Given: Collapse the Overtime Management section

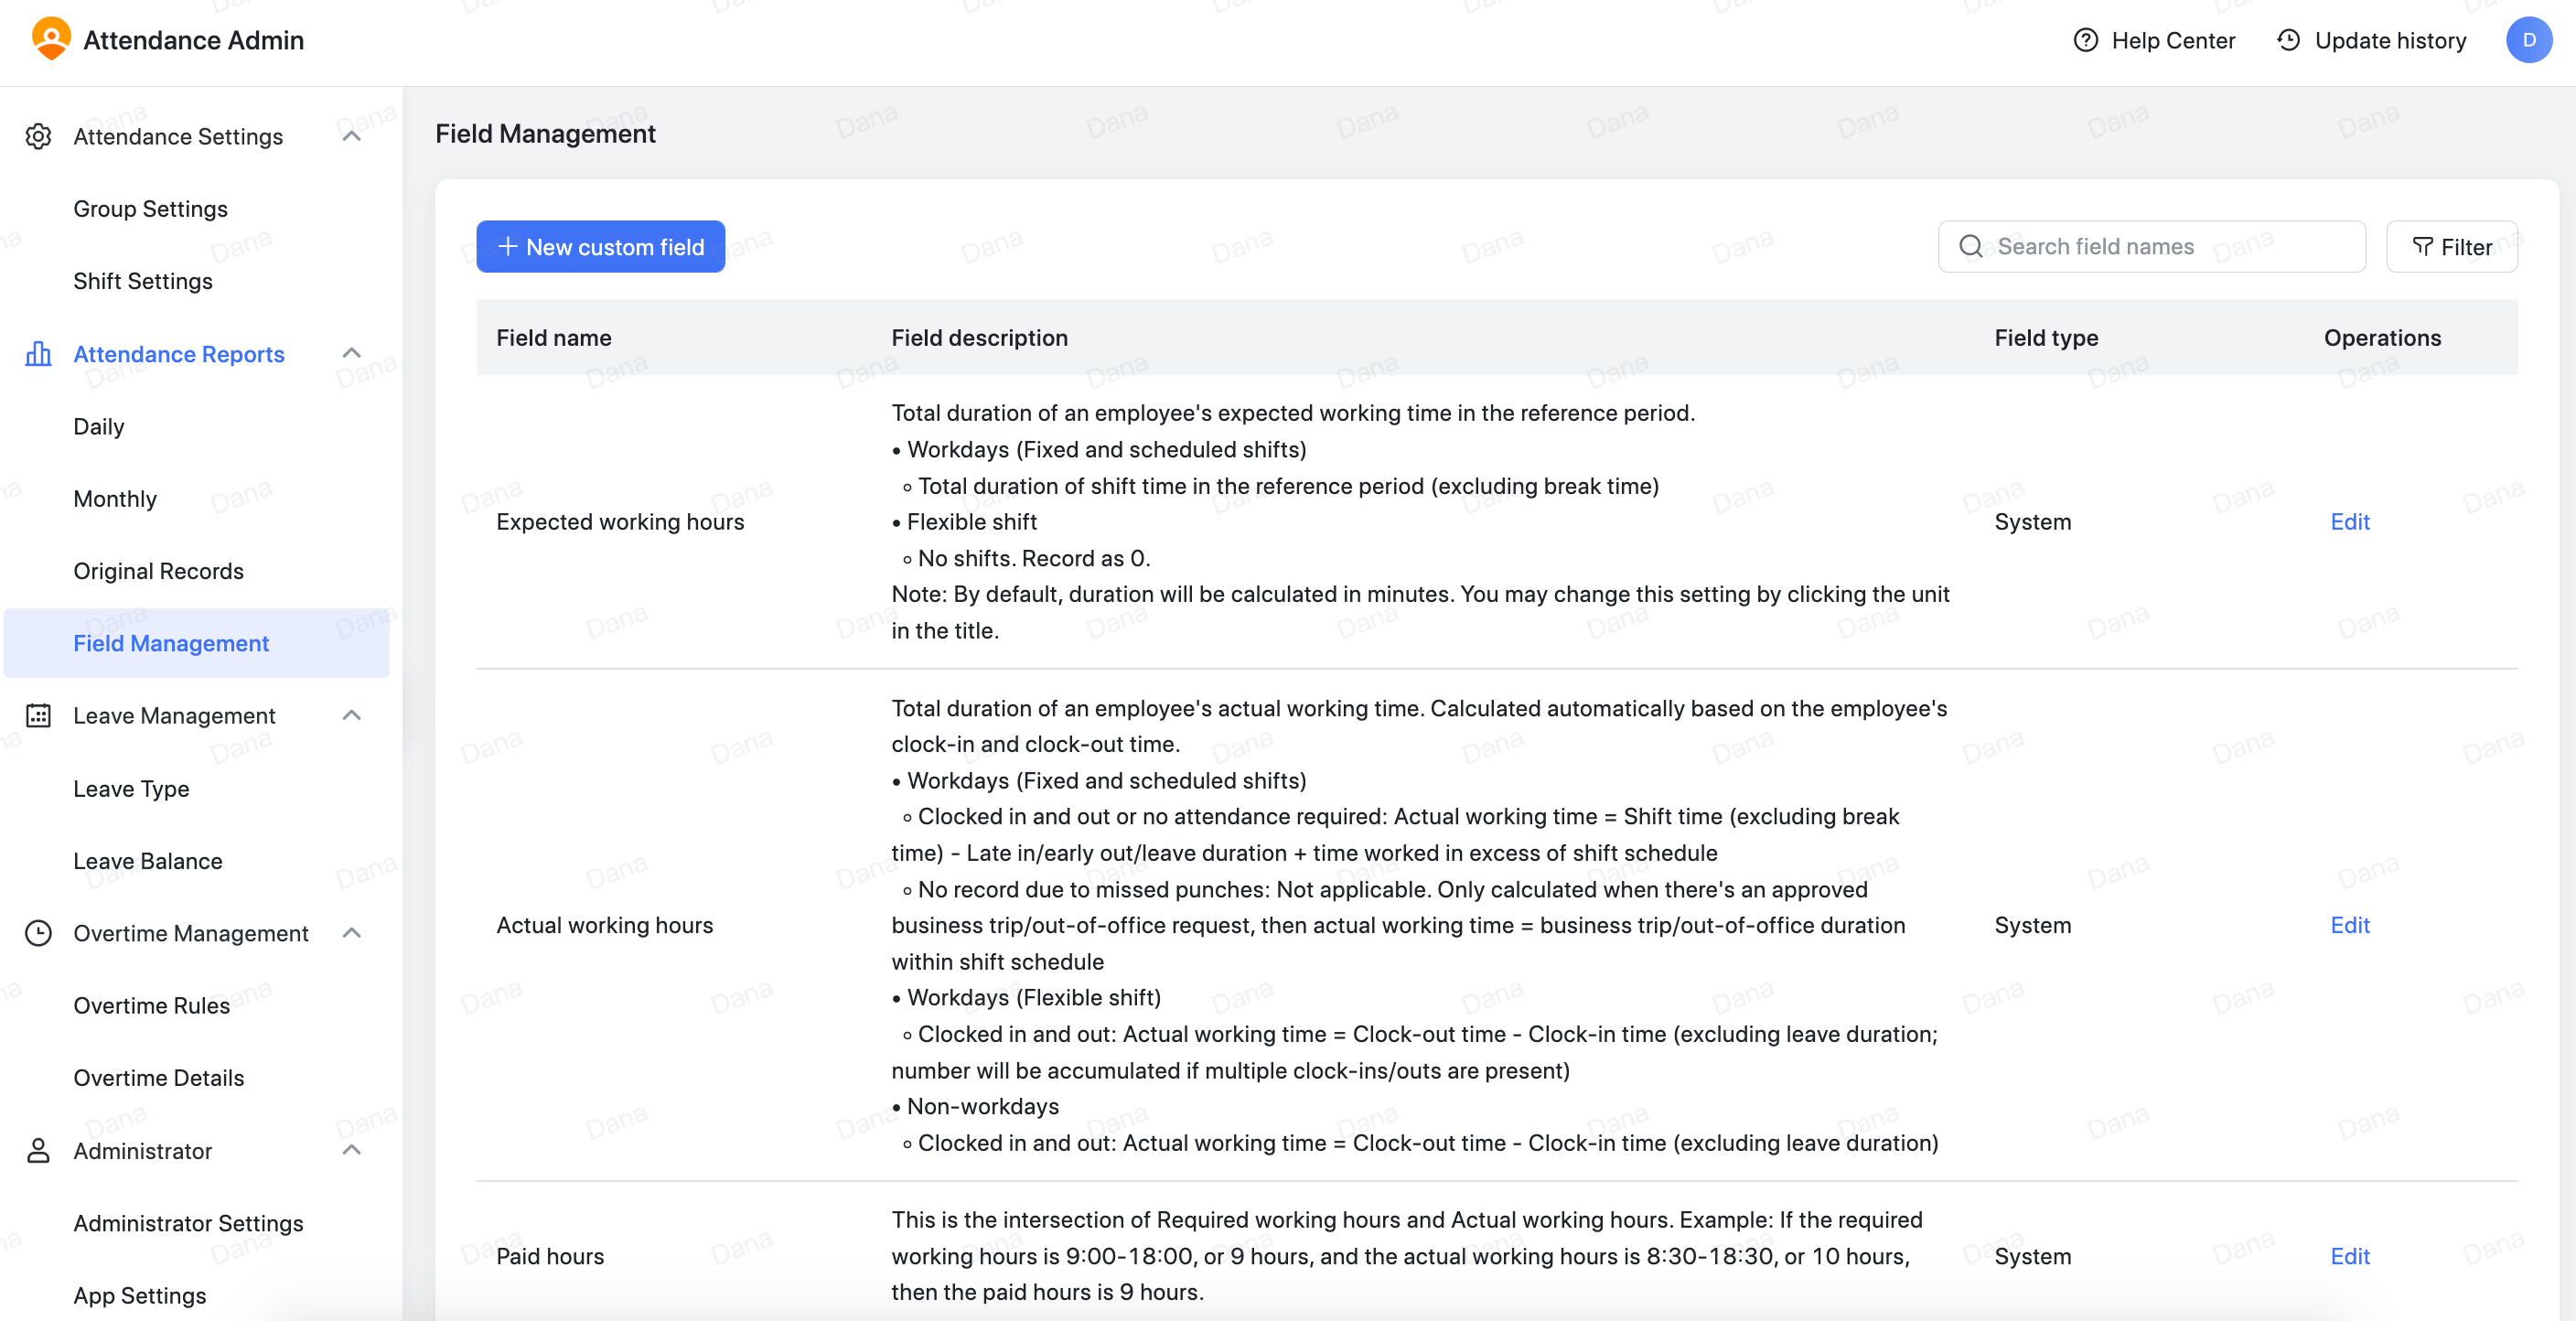Looking at the screenshot, I should 351,933.
